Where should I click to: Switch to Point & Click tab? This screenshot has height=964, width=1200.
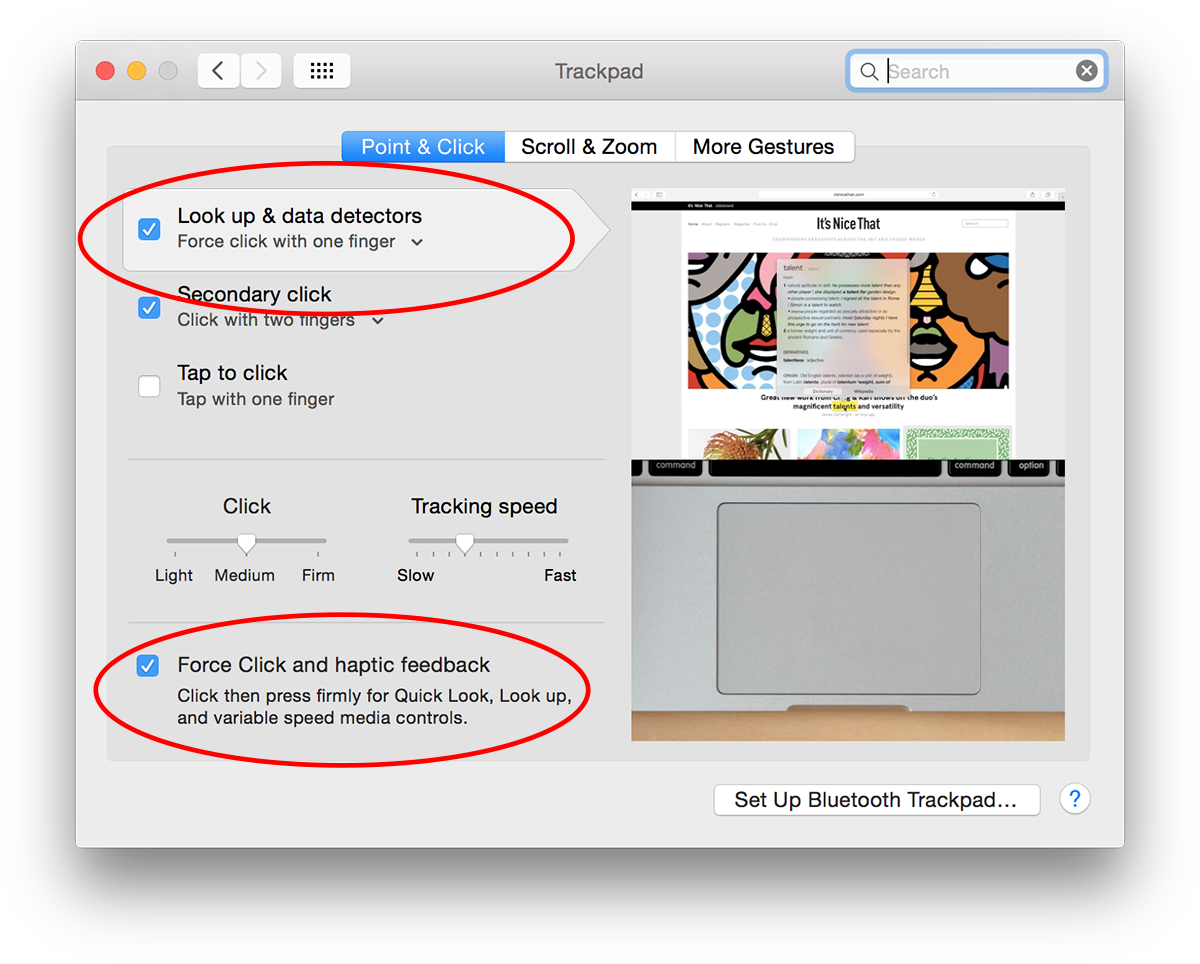(423, 147)
